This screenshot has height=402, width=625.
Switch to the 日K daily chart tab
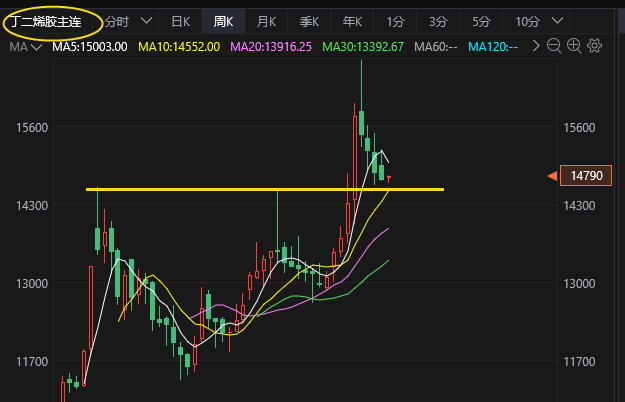tap(180, 22)
